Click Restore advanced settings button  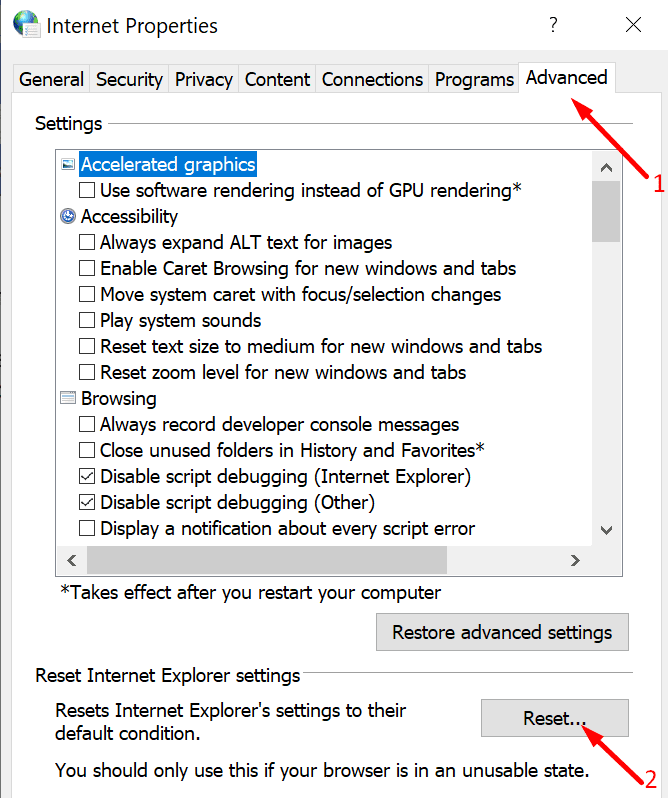(x=502, y=632)
